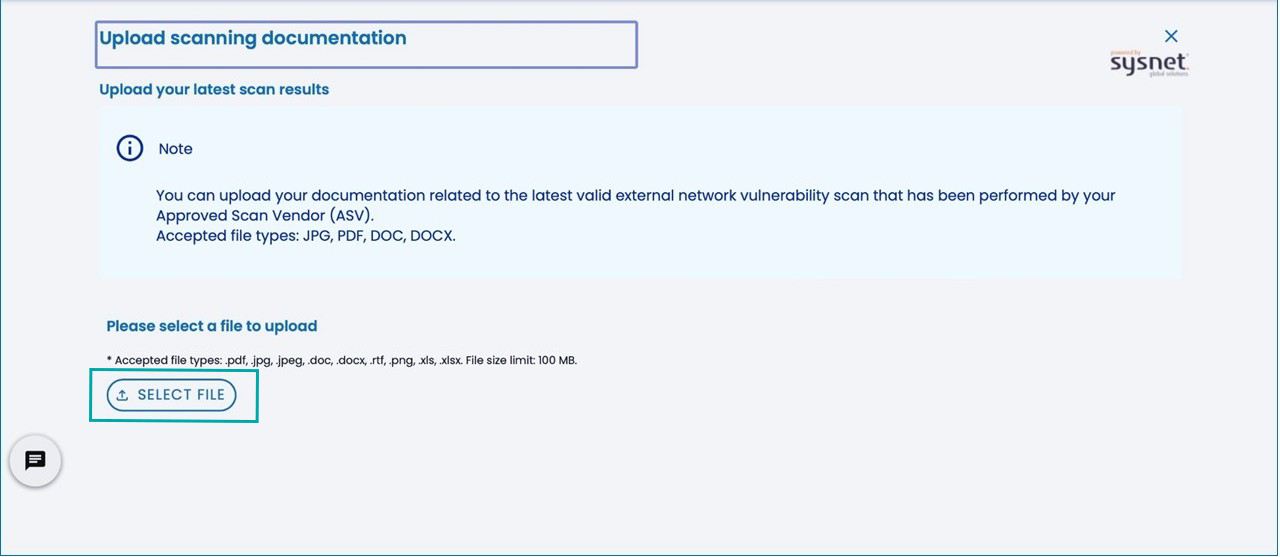Click the upload arrow icon in Select File
1280x557 pixels.
122,395
